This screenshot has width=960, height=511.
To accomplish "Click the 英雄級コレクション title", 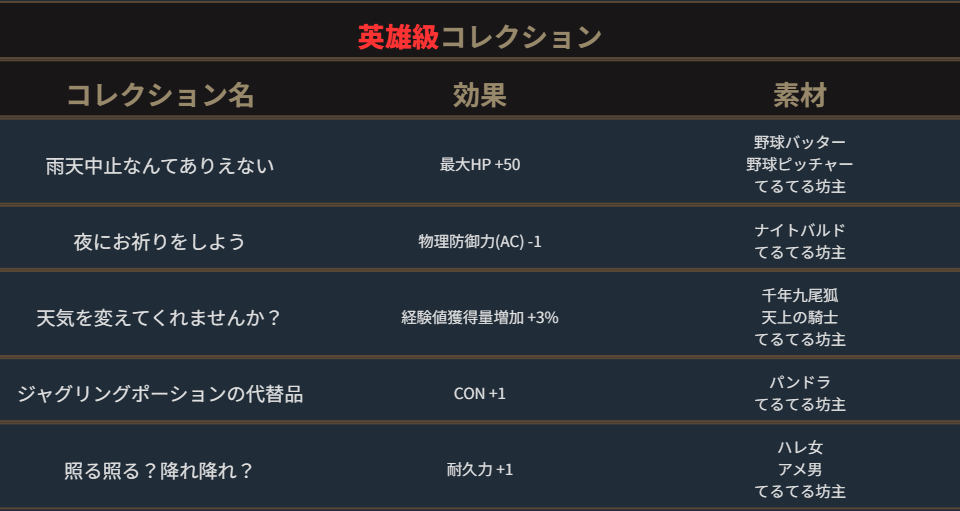I will [480, 37].
